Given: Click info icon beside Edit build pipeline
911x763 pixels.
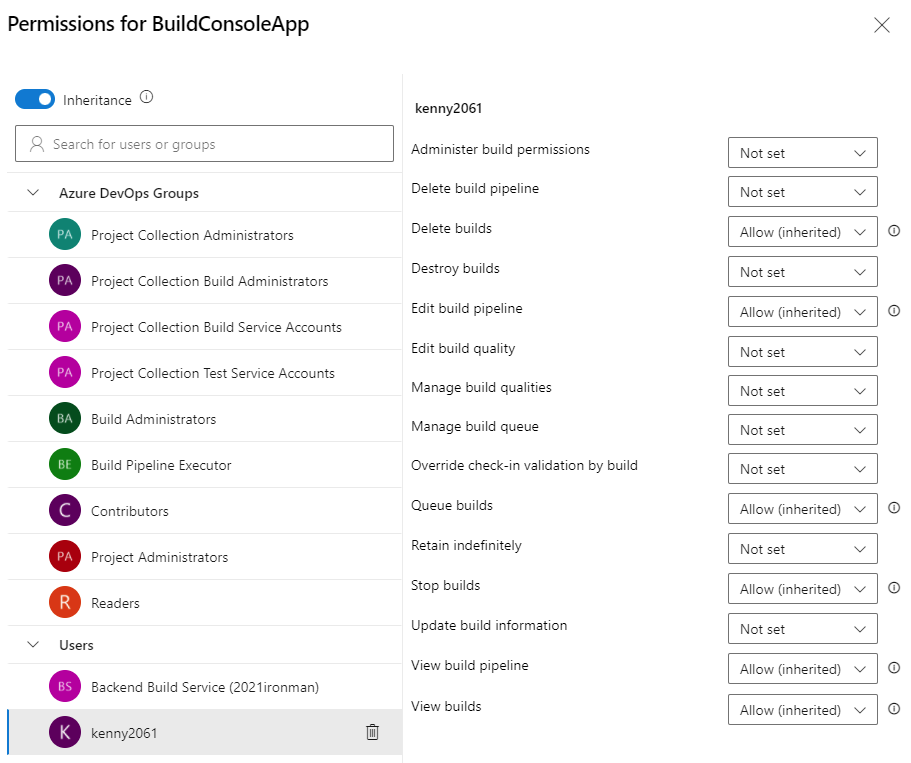Looking at the screenshot, I should pos(894,311).
